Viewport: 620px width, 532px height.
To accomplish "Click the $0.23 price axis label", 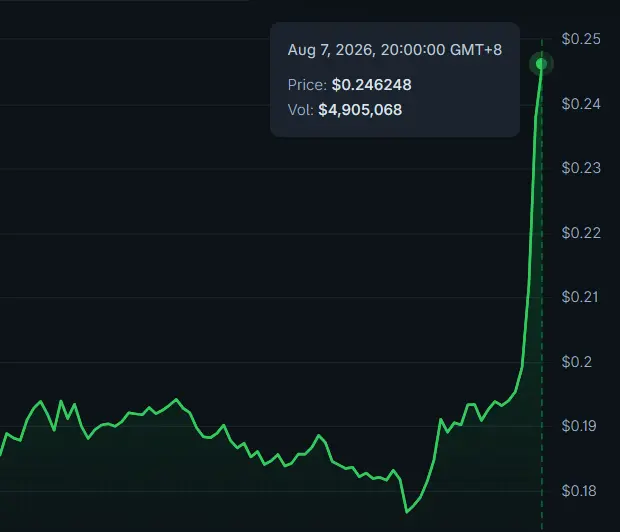I will pyautogui.click(x=581, y=168).
